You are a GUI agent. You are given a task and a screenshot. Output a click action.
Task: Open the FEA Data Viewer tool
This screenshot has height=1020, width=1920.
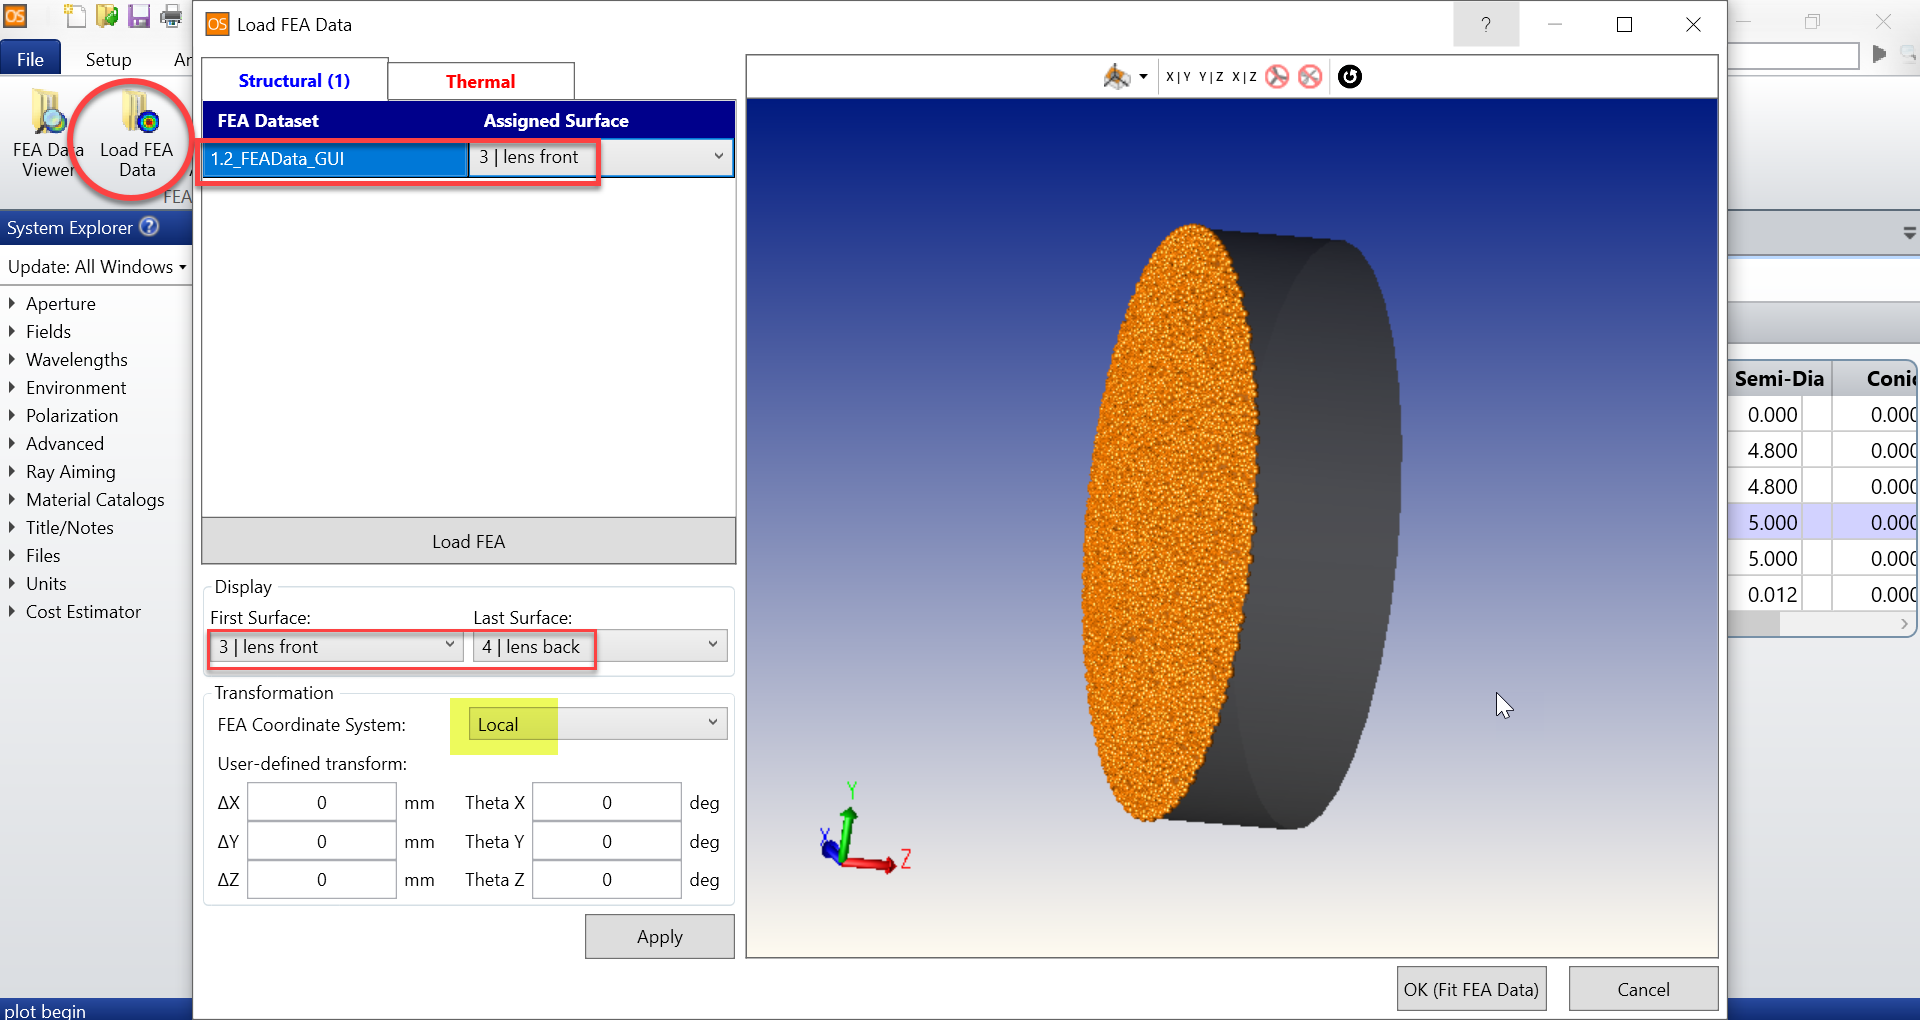[x=47, y=134]
